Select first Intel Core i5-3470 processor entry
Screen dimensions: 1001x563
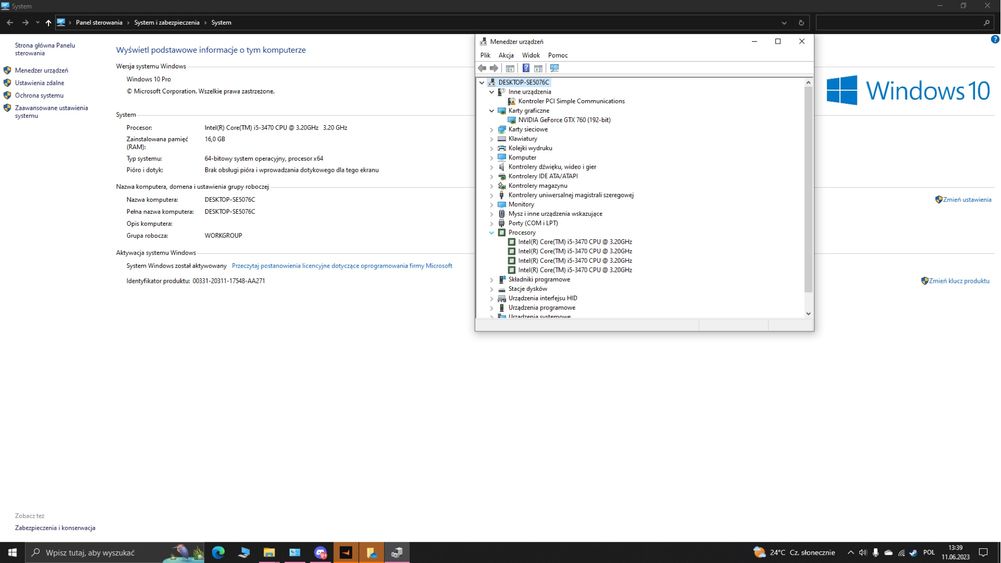575,242
